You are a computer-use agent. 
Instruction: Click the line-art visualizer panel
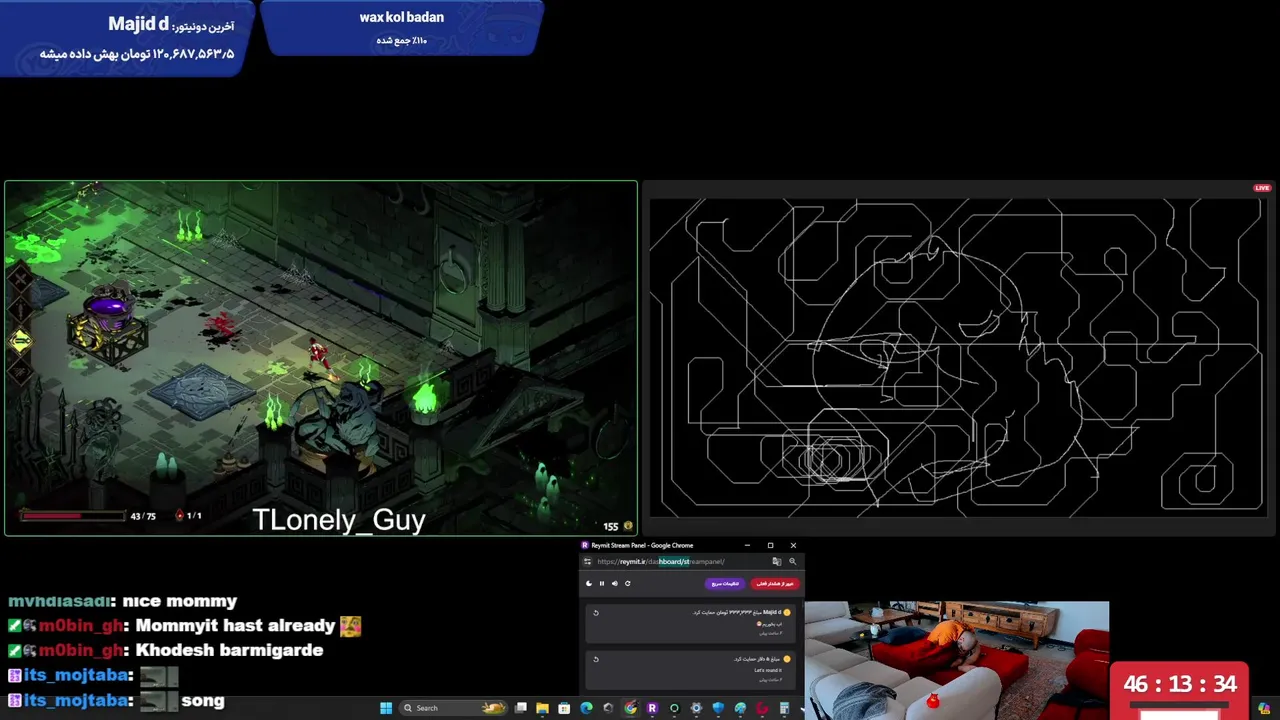click(957, 356)
